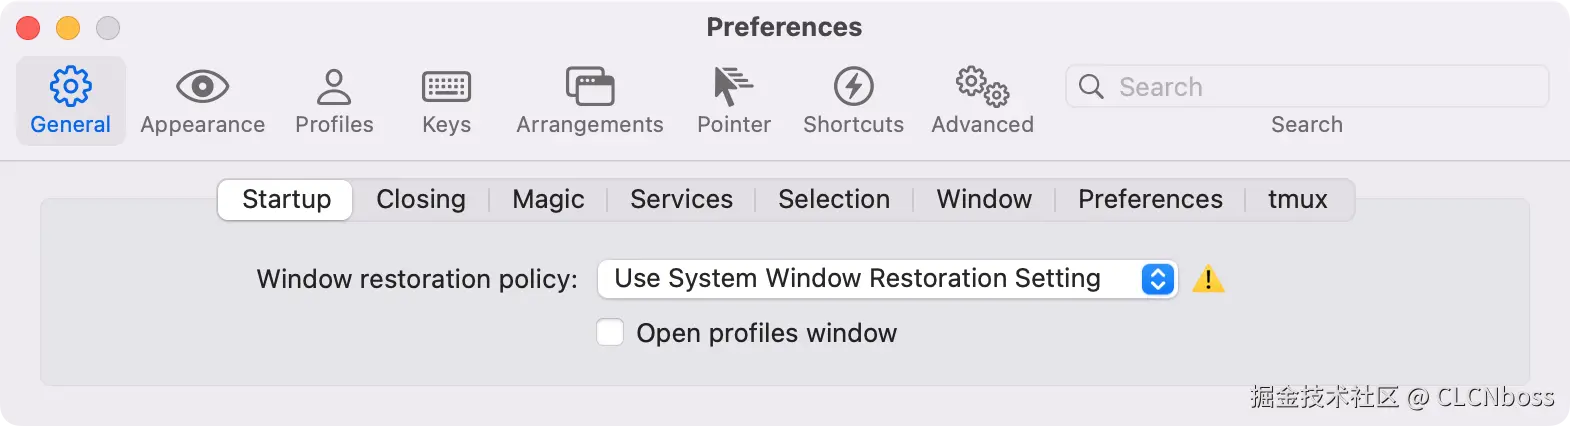Open the General preferences gear icon
This screenshot has height=426, width=1570.
(70, 87)
